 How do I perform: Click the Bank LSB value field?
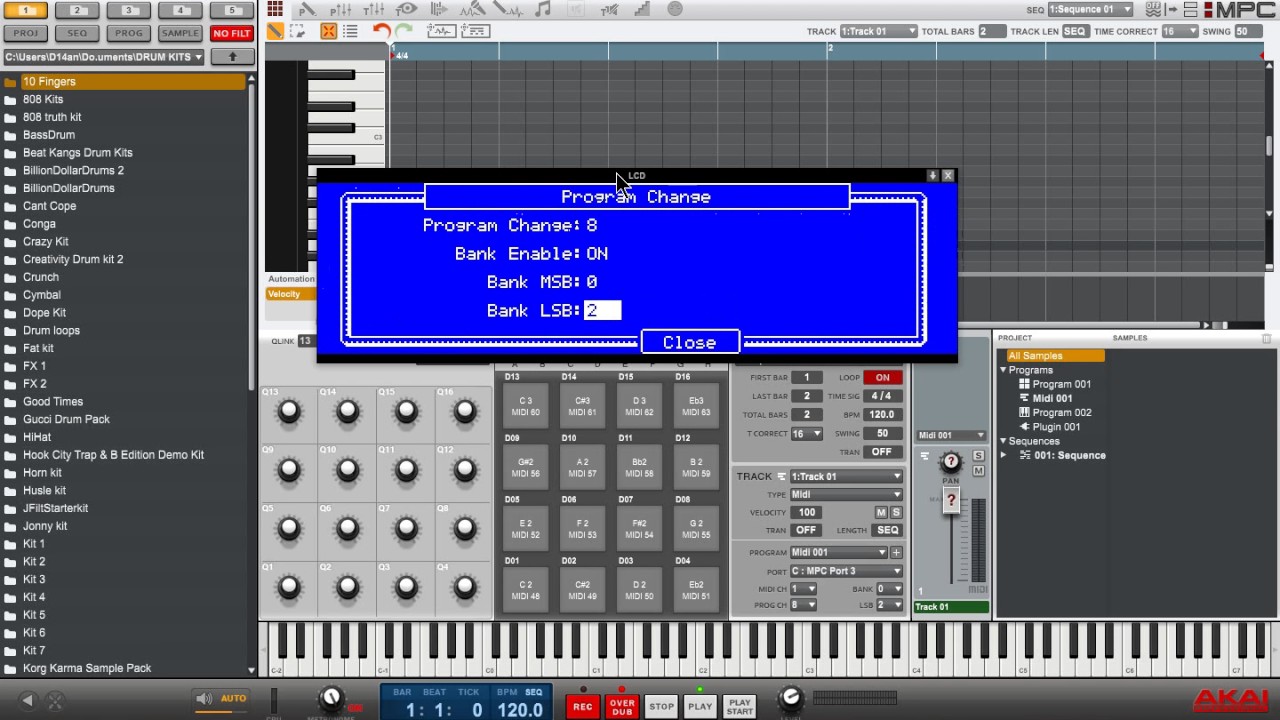[602, 310]
